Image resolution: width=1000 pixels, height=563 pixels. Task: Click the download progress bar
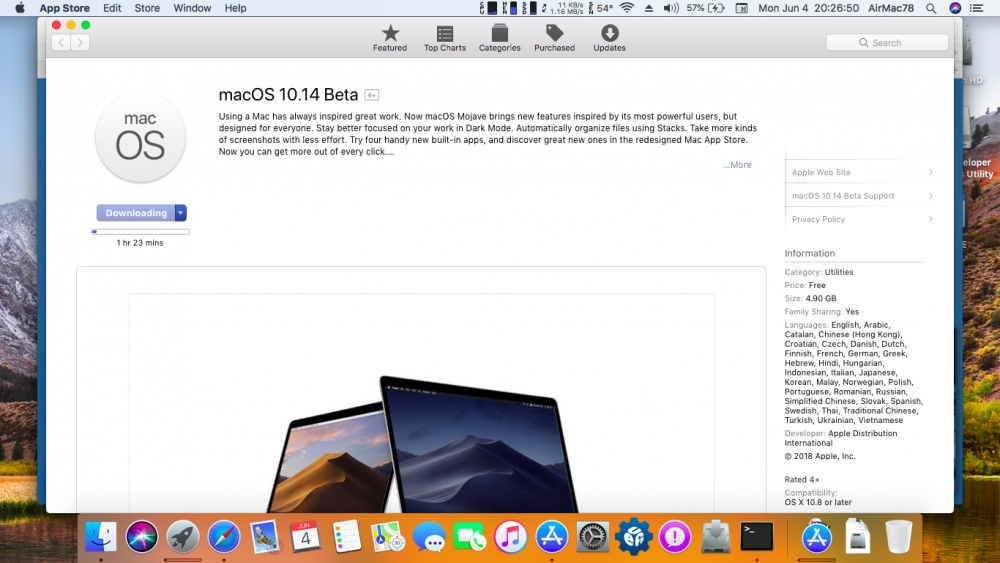coord(140,231)
